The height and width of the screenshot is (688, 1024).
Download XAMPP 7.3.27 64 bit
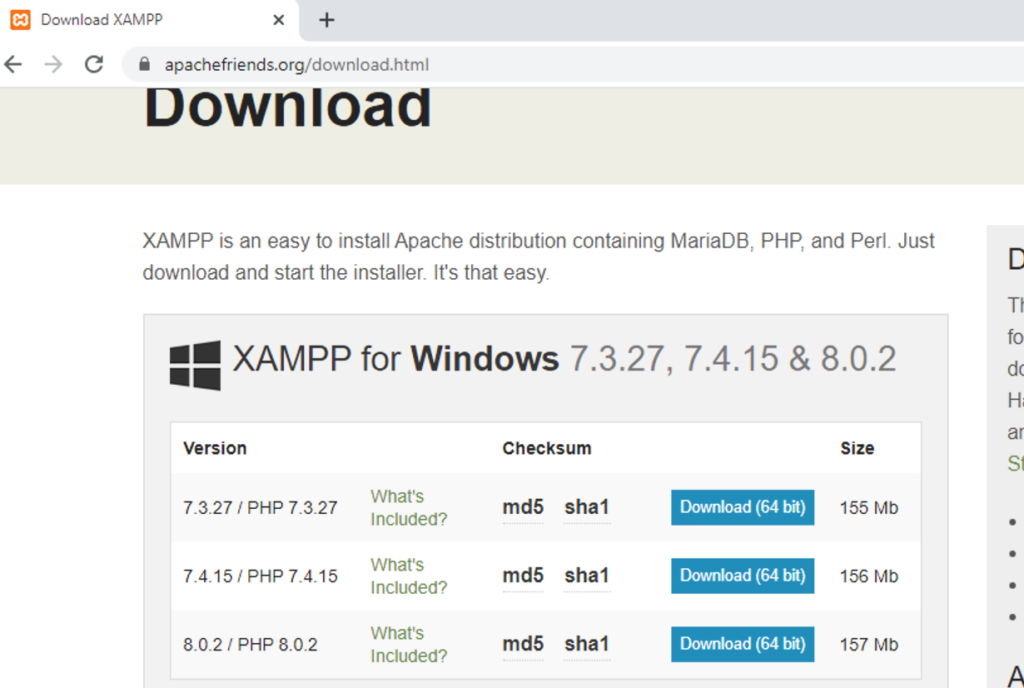click(x=743, y=507)
